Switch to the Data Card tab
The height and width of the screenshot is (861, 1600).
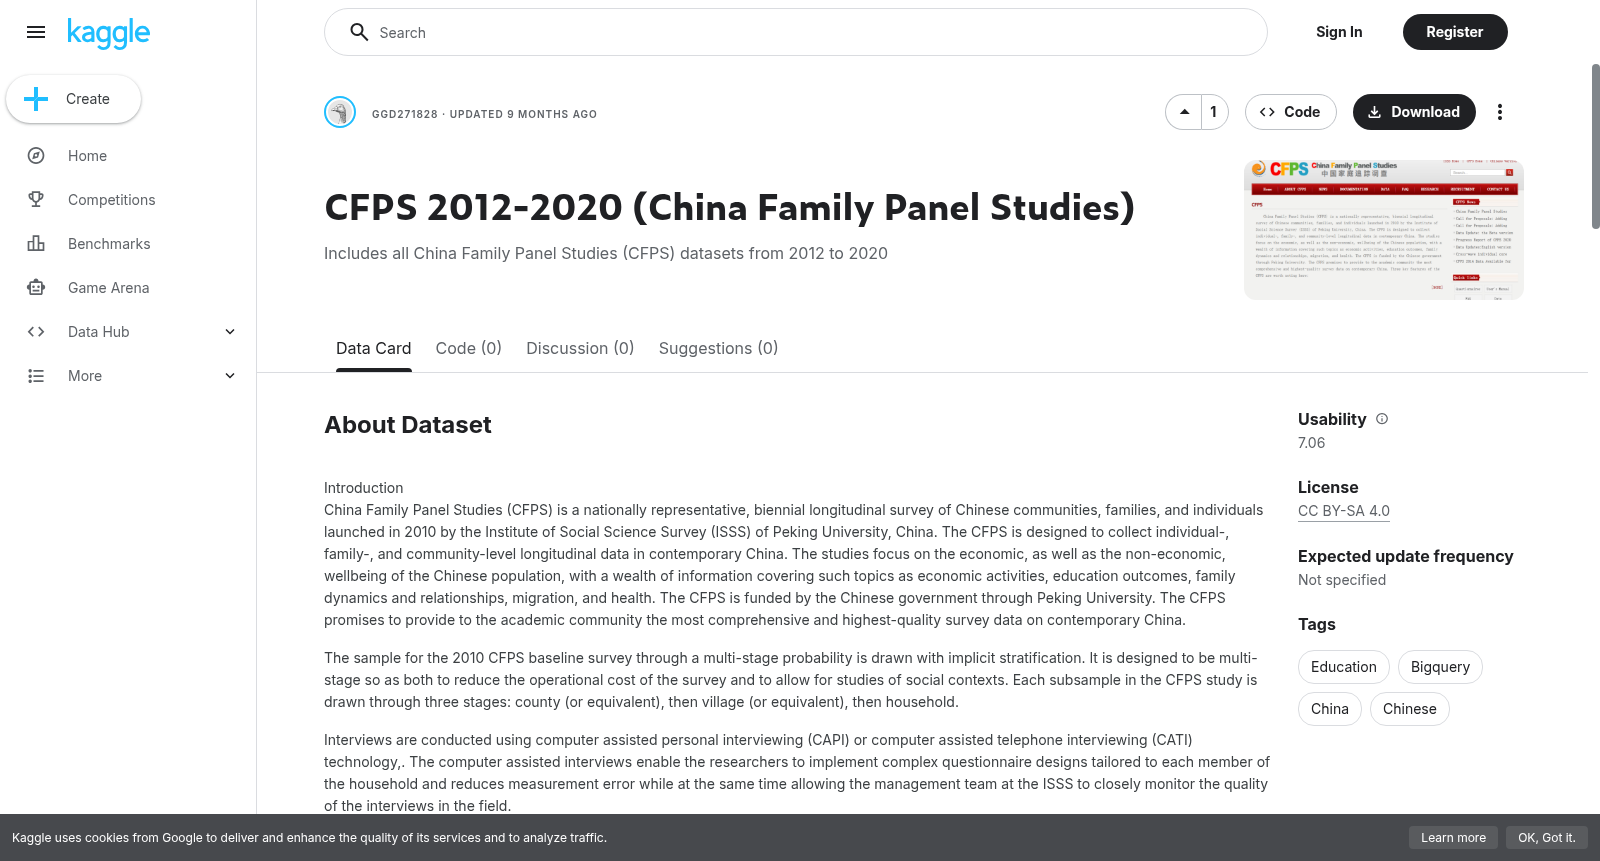373,348
